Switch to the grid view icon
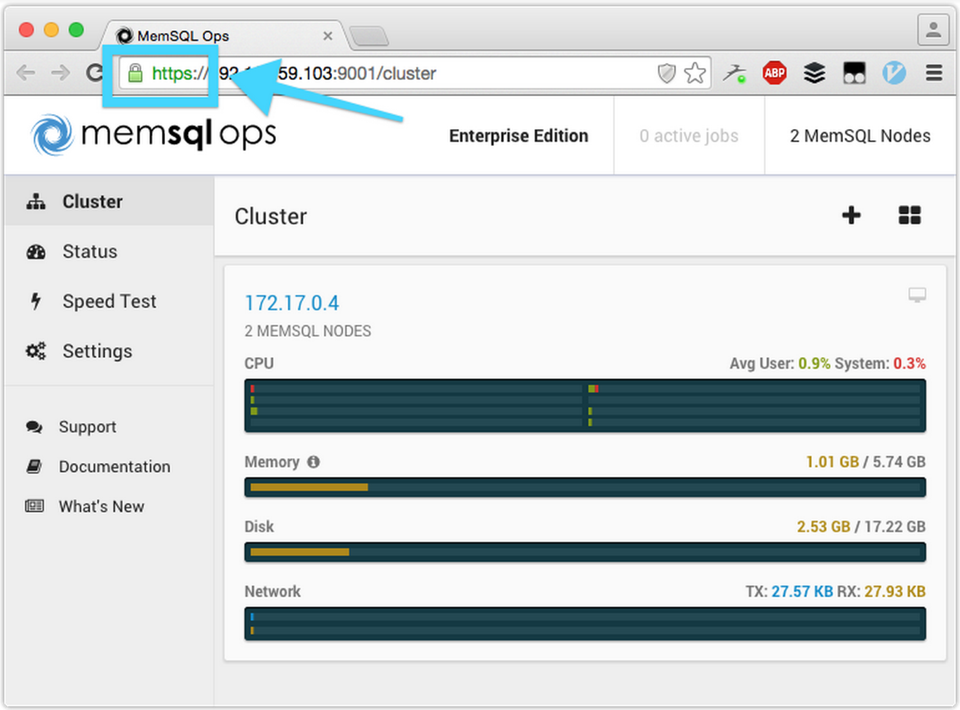The image size is (960, 710). 909,215
